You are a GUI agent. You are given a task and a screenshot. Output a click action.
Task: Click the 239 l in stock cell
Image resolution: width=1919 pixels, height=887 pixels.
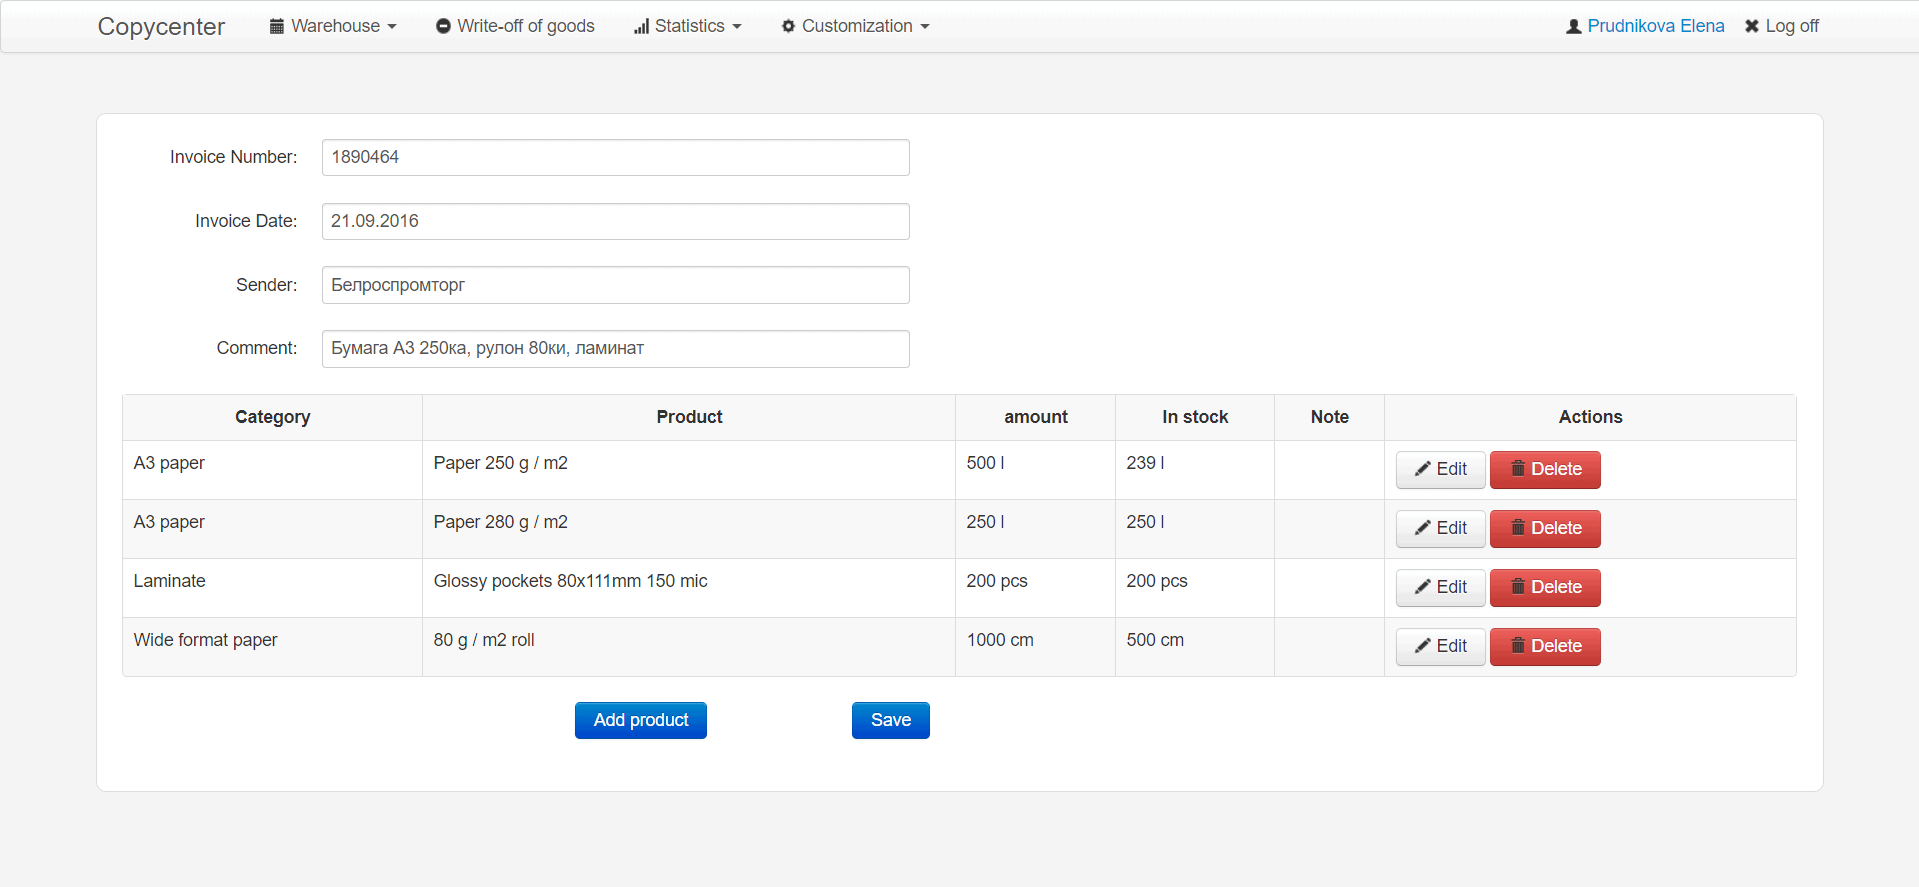coord(1195,470)
